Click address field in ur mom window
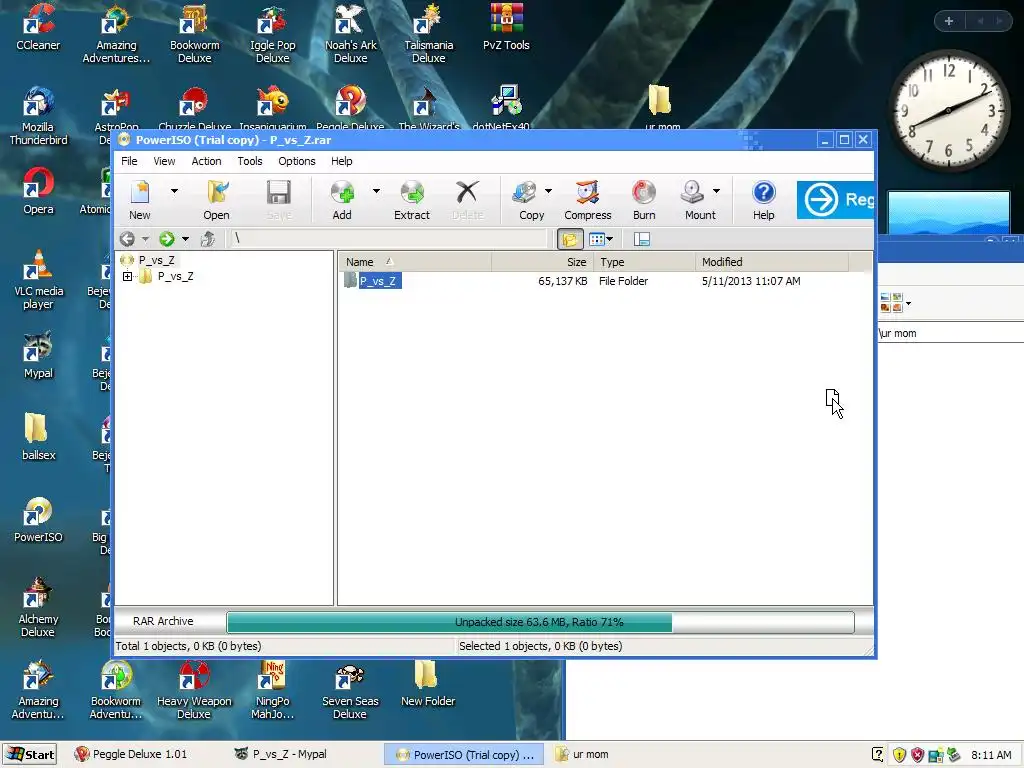This screenshot has width=1024, height=768. [951, 333]
